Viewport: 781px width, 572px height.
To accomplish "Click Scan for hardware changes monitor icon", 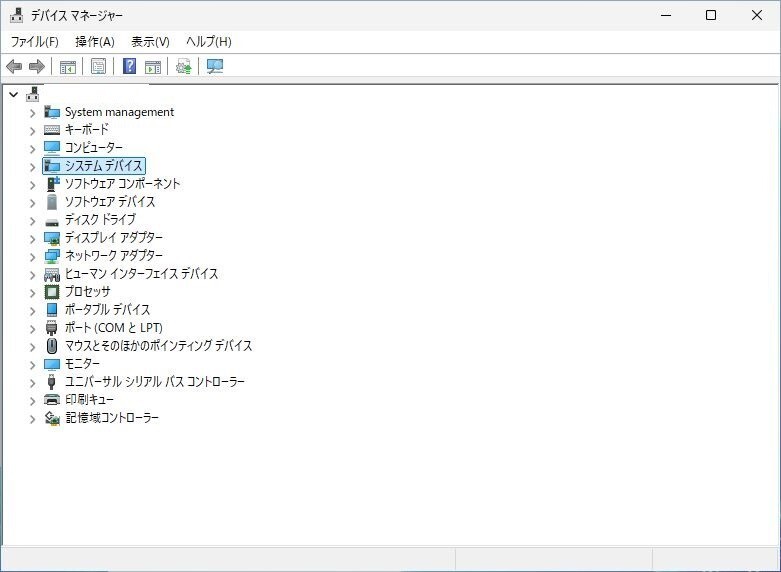I will tap(215, 66).
